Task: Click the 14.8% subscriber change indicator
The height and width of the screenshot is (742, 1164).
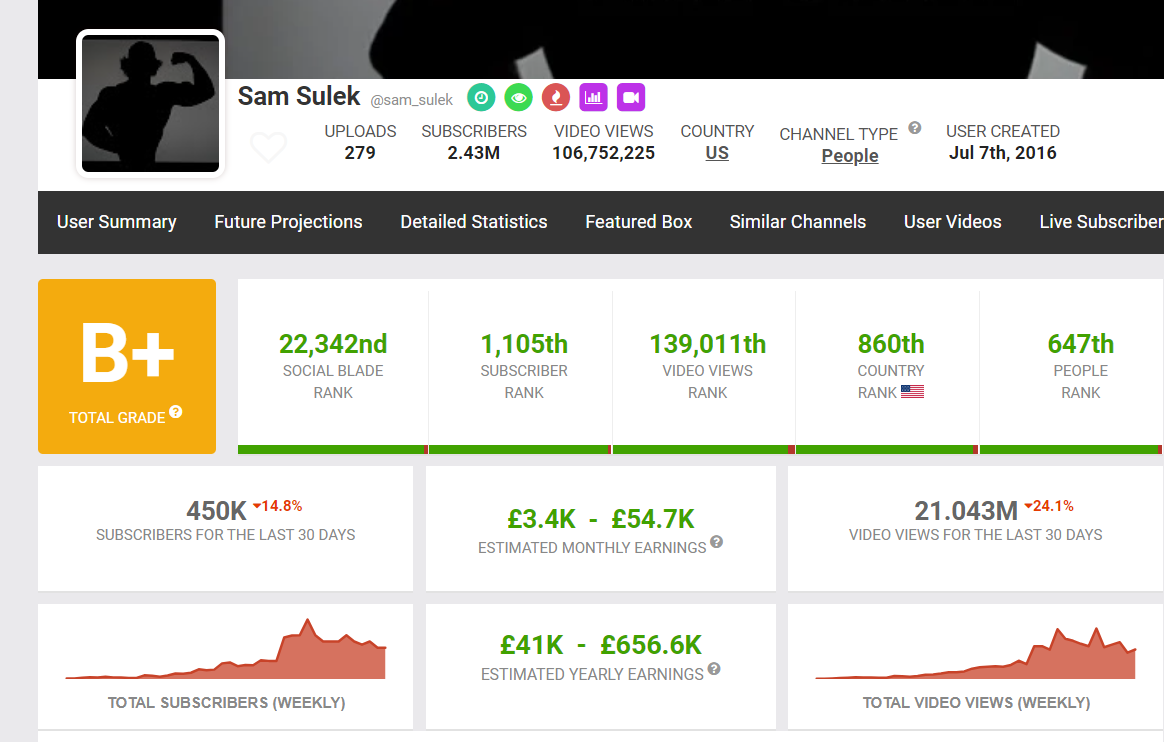Action: (x=278, y=506)
